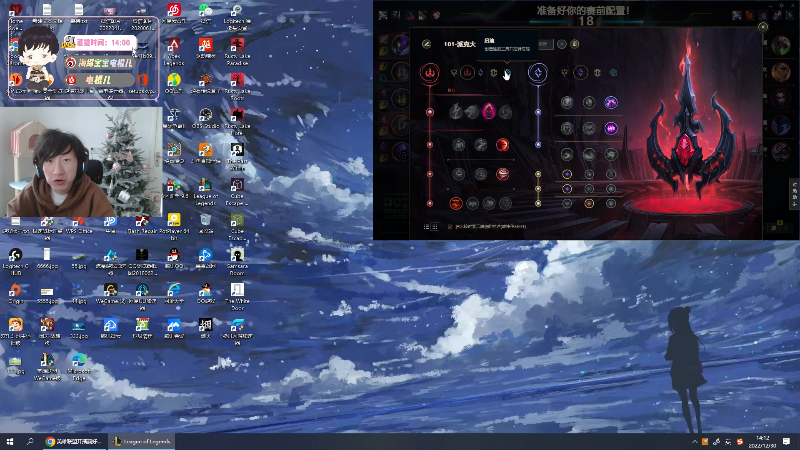
Task: Open WPS Office desktop shortcut
Action: pos(79,224)
